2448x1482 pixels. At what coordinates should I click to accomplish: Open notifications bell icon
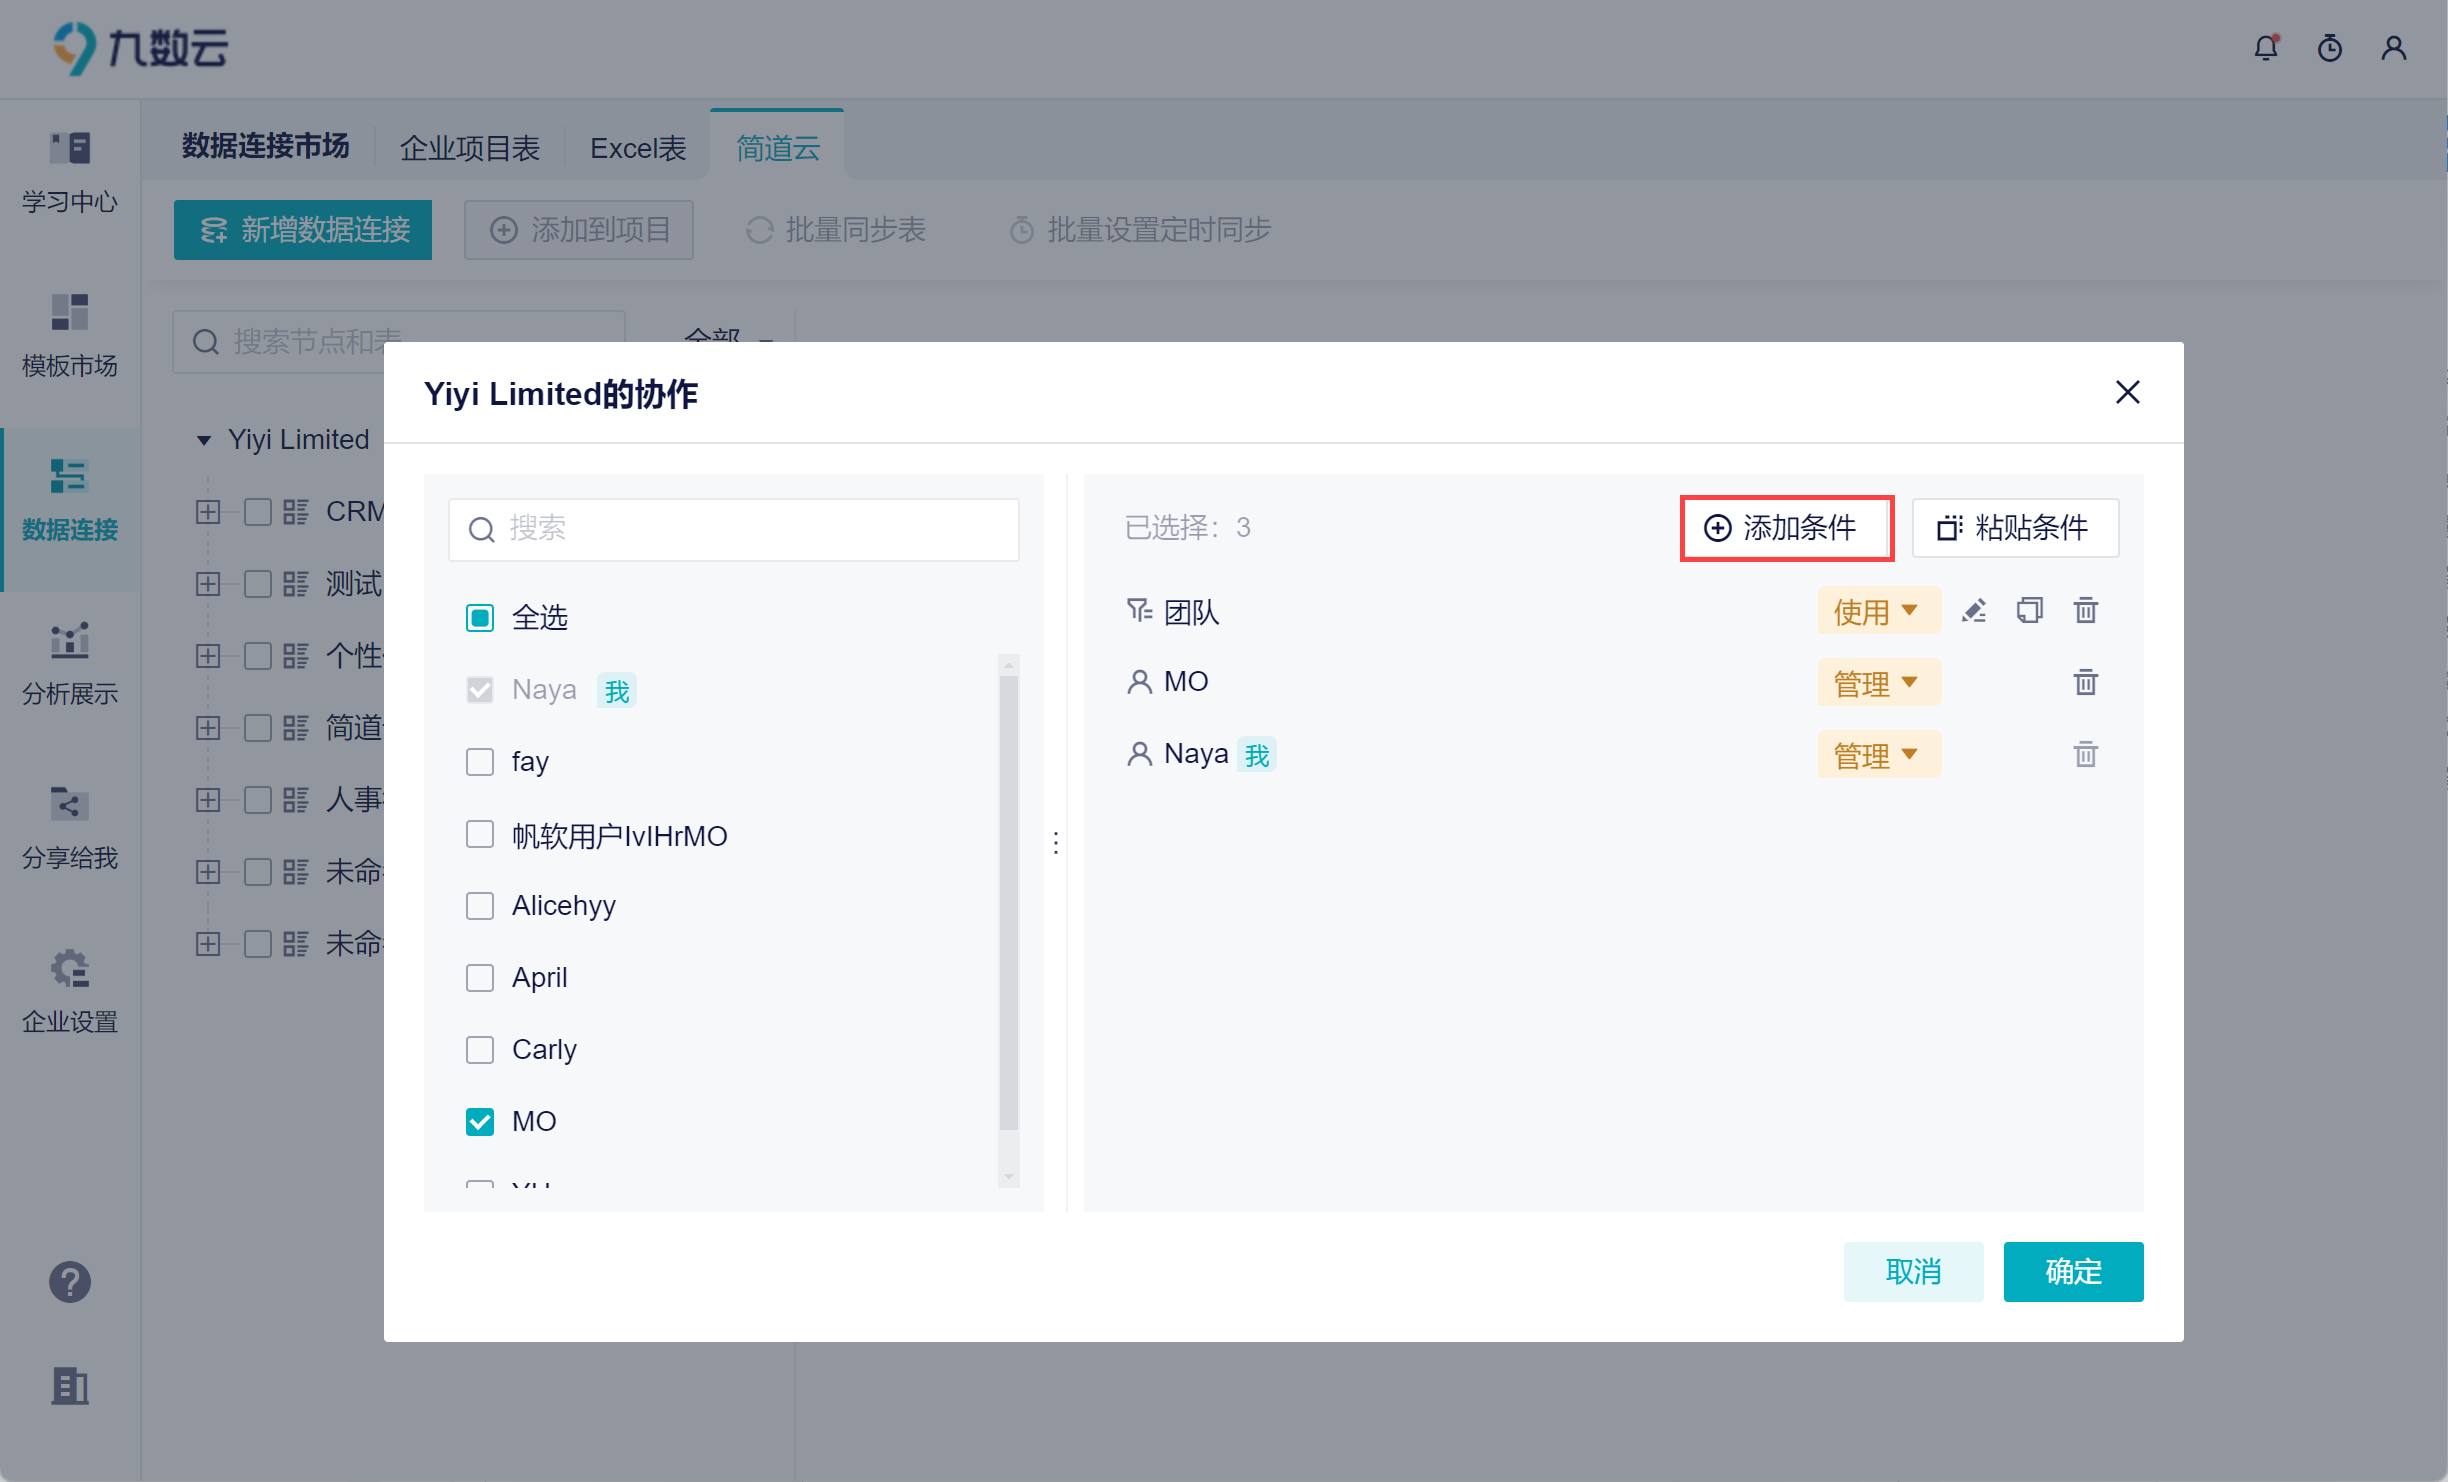(x=2266, y=48)
